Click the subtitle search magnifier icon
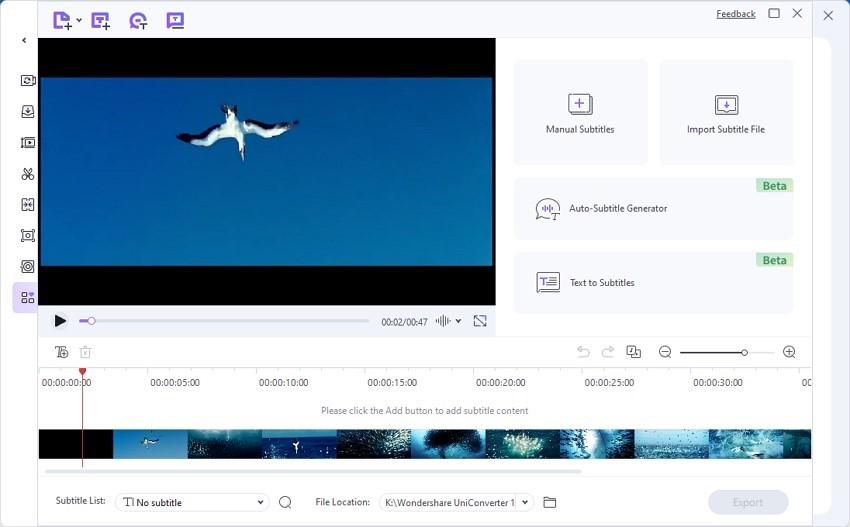 (285, 502)
